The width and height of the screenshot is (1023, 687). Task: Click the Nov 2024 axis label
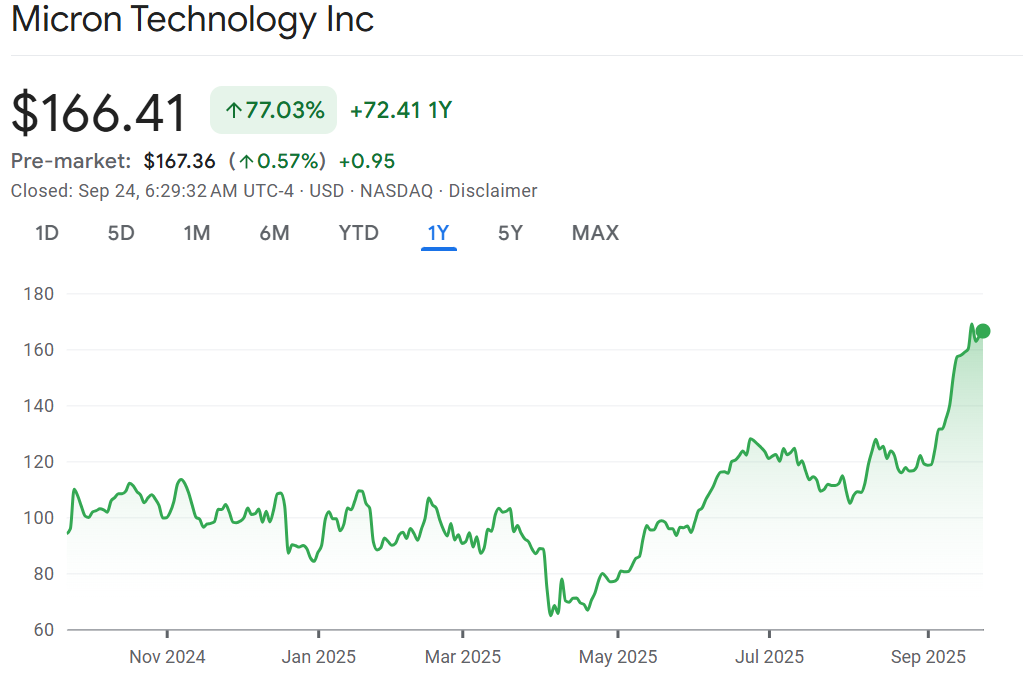(167, 657)
